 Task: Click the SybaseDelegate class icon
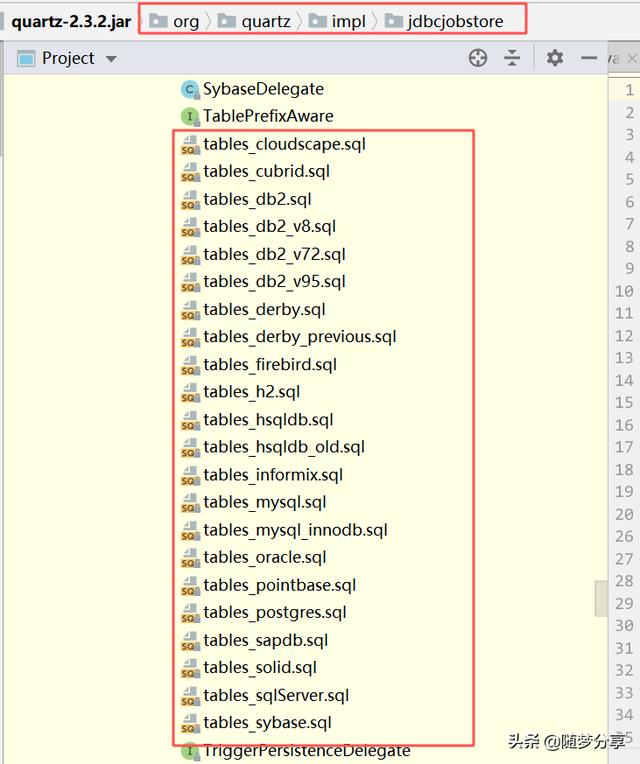pyautogui.click(x=190, y=90)
